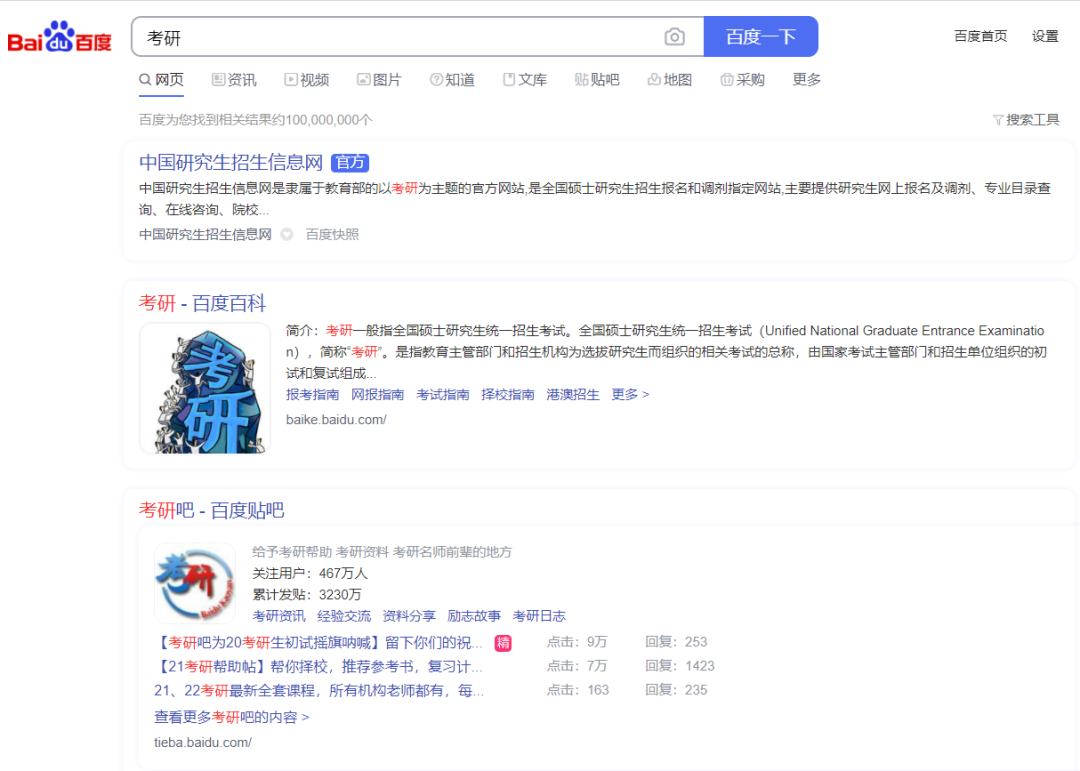This screenshot has width=1080, height=771.
Task: Select the 网页 tab
Action: pyautogui.click(x=162, y=80)
